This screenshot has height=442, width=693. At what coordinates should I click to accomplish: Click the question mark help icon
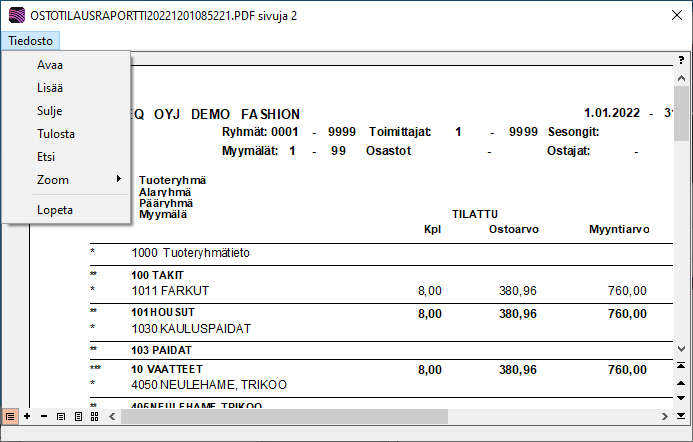[x=681, y=60]
